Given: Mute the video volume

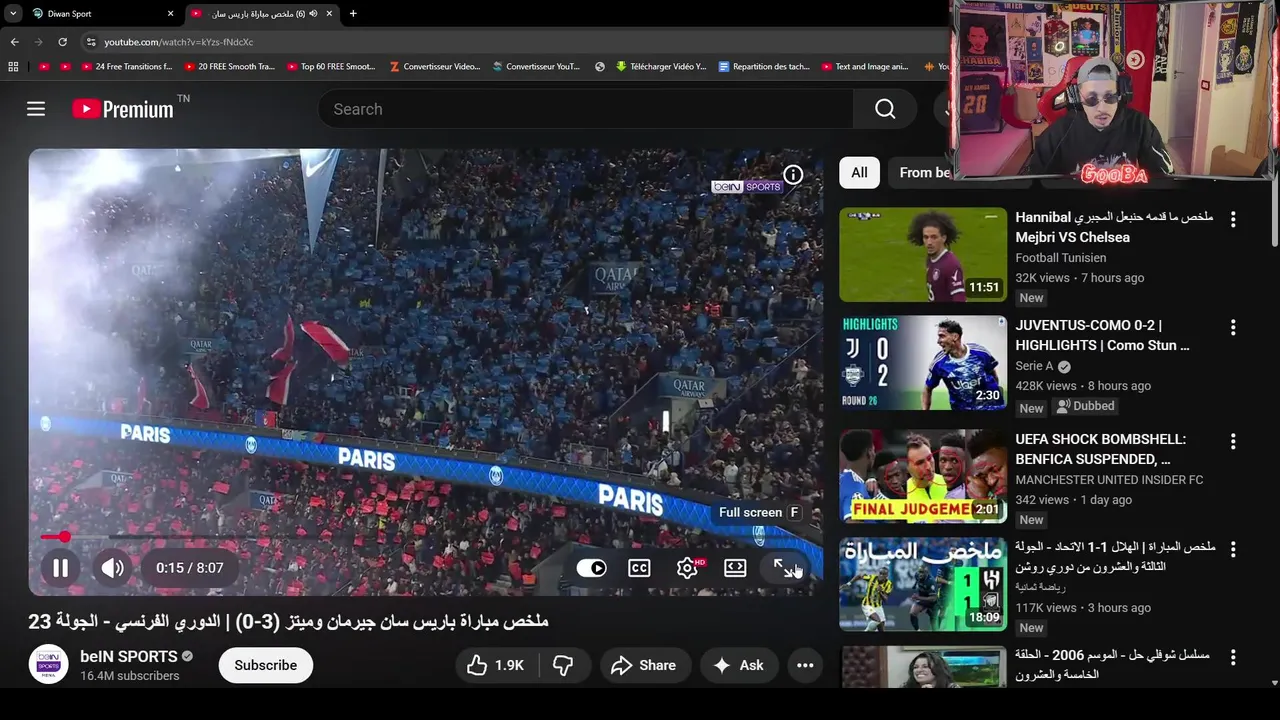Looking at the screenshot, I should click(113, 568).
